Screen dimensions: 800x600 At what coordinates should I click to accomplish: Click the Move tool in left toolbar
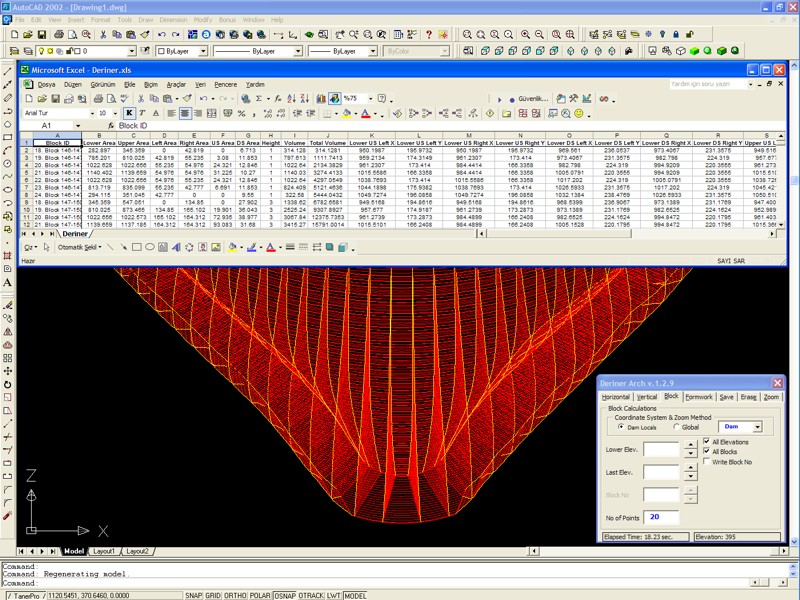(x=8, y=369)
